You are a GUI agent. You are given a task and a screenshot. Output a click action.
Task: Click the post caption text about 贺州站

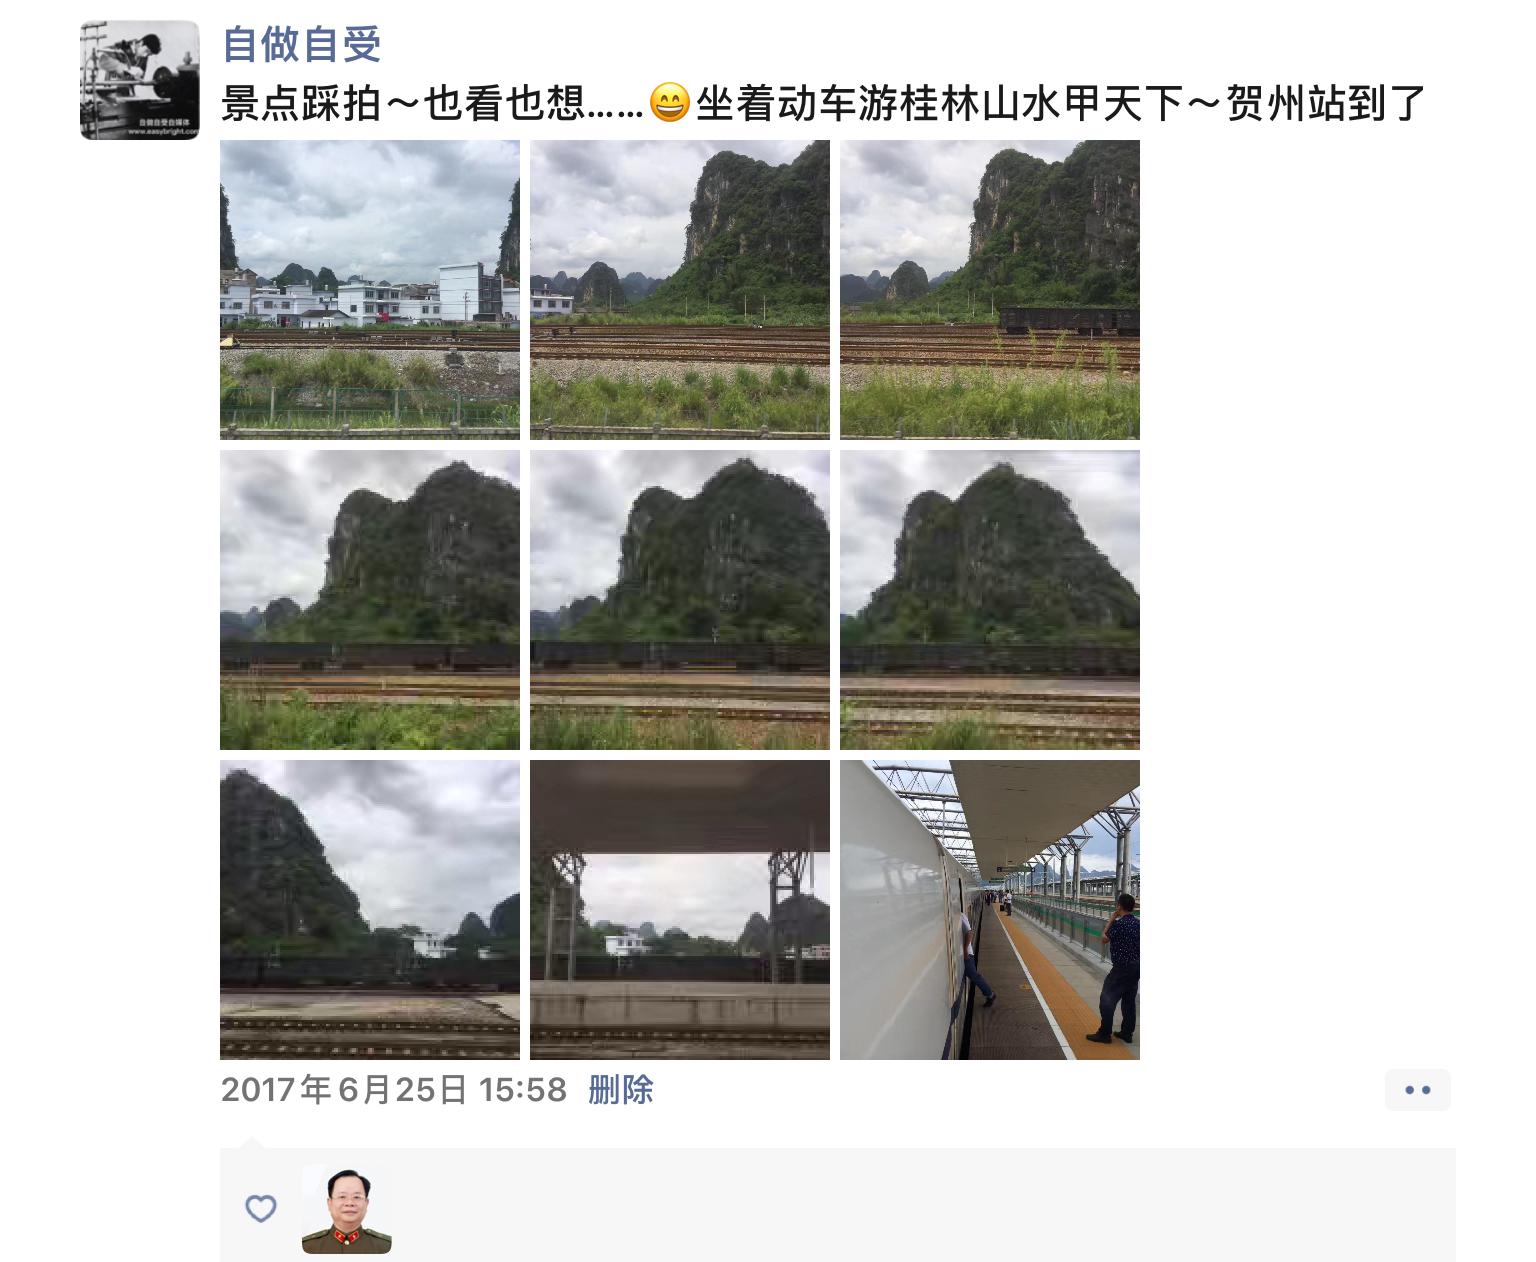(823, 103)
